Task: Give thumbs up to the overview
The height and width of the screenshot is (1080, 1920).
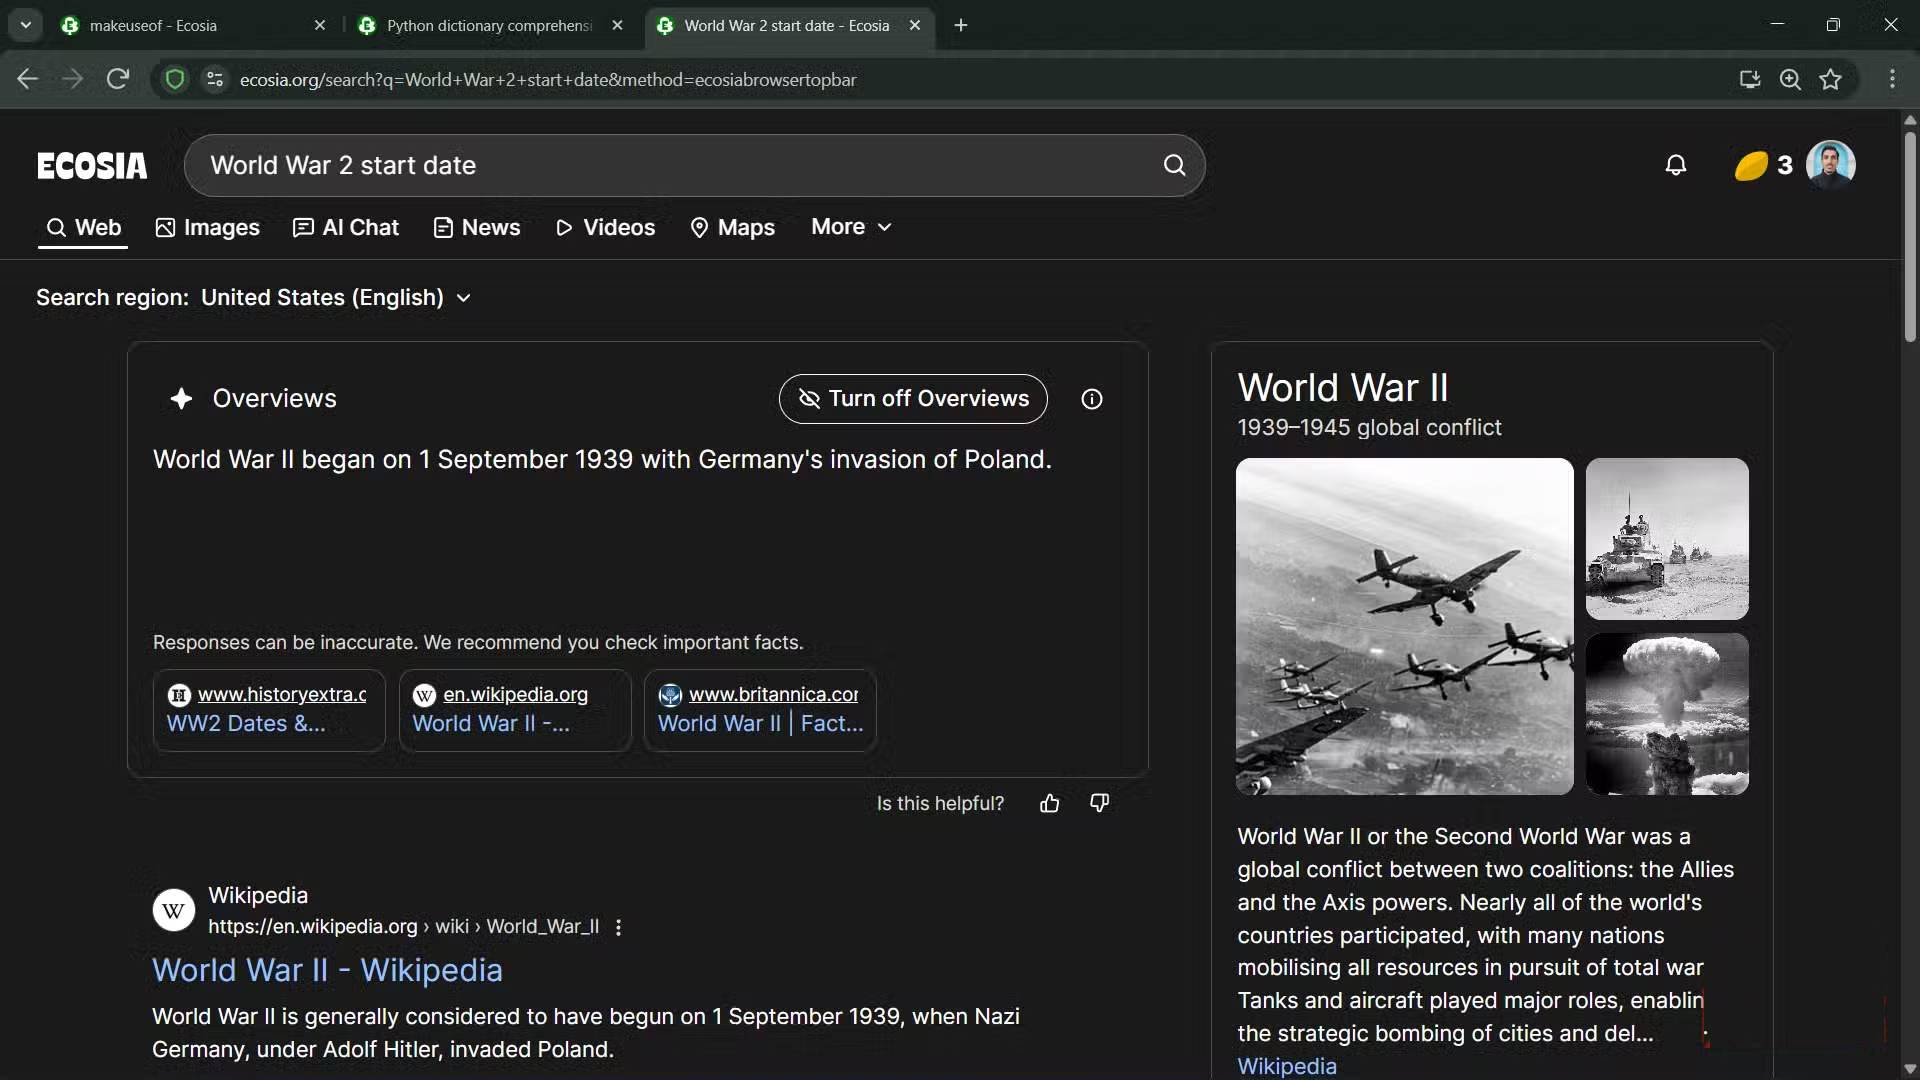Action: pos(1049,803)
